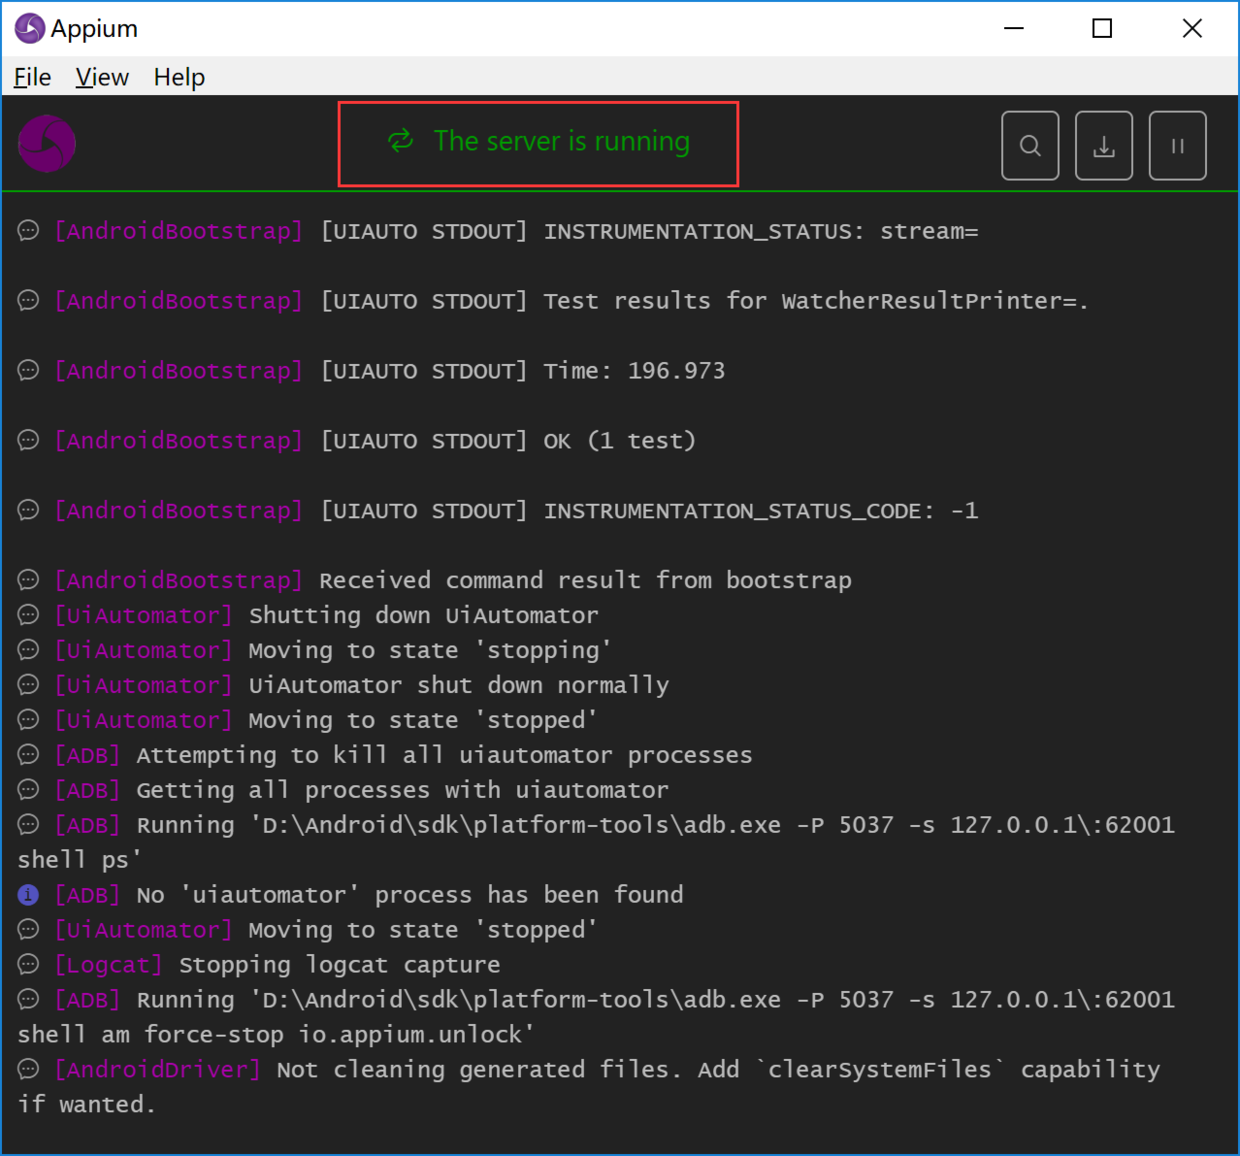Close the Appium window
The image size is (1240, 1156).
(x=1192, y=28)
